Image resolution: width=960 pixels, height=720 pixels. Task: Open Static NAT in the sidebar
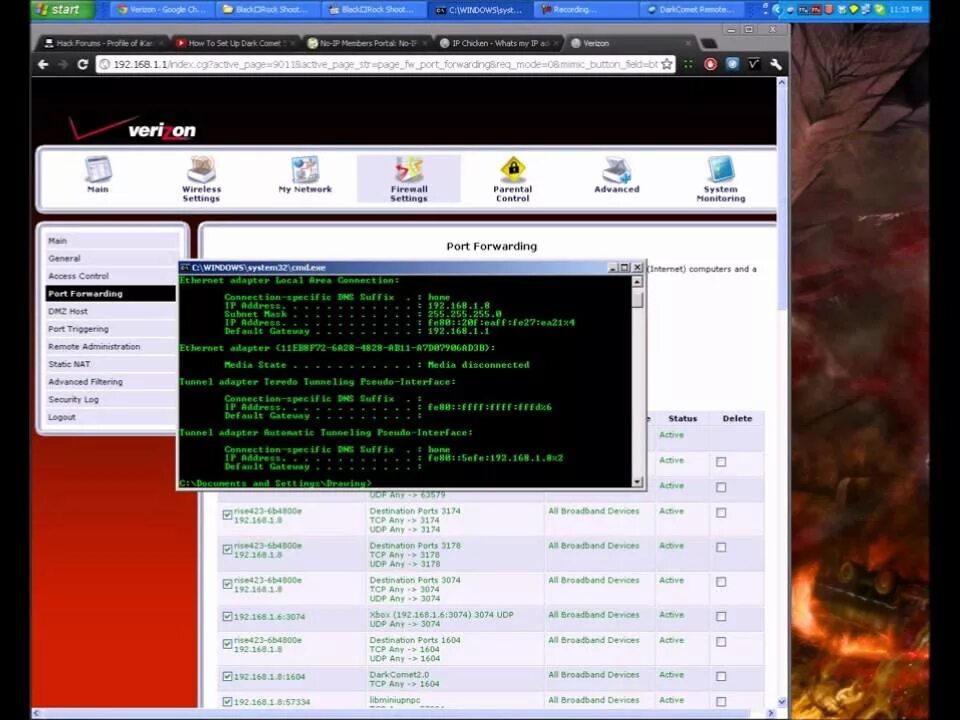click(x=112, y=364)
